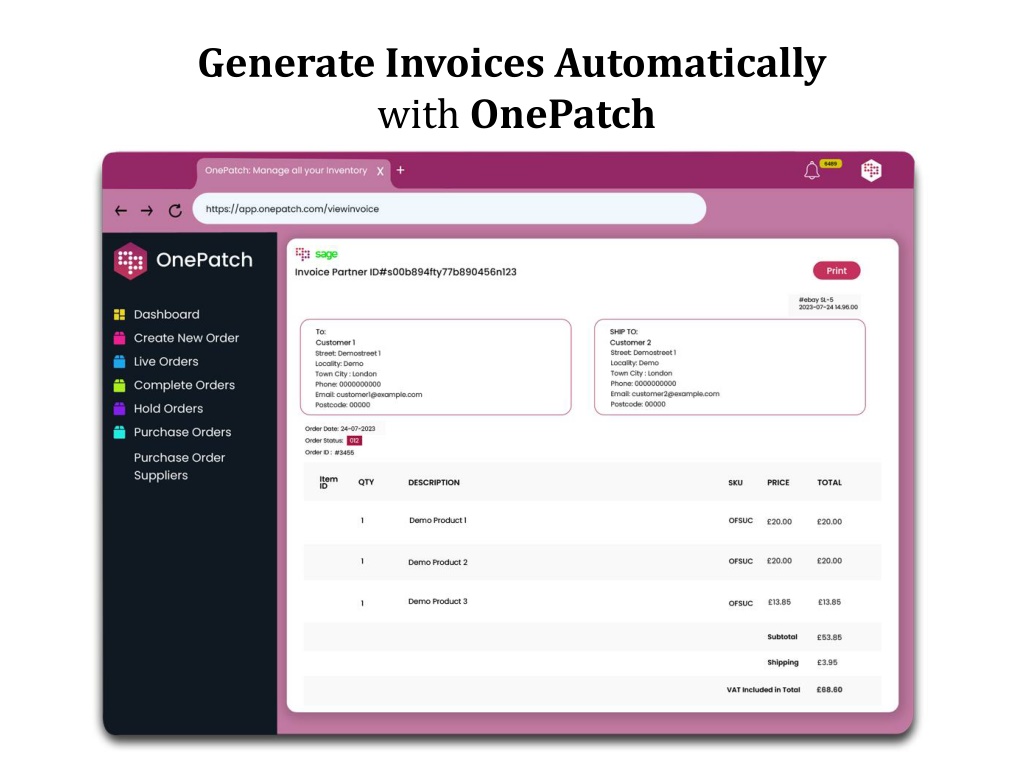Image resolution: width=1024 pixels, height=768 pixels.
Task: Click the blue Live Orders icon
Action: [120, 362]
